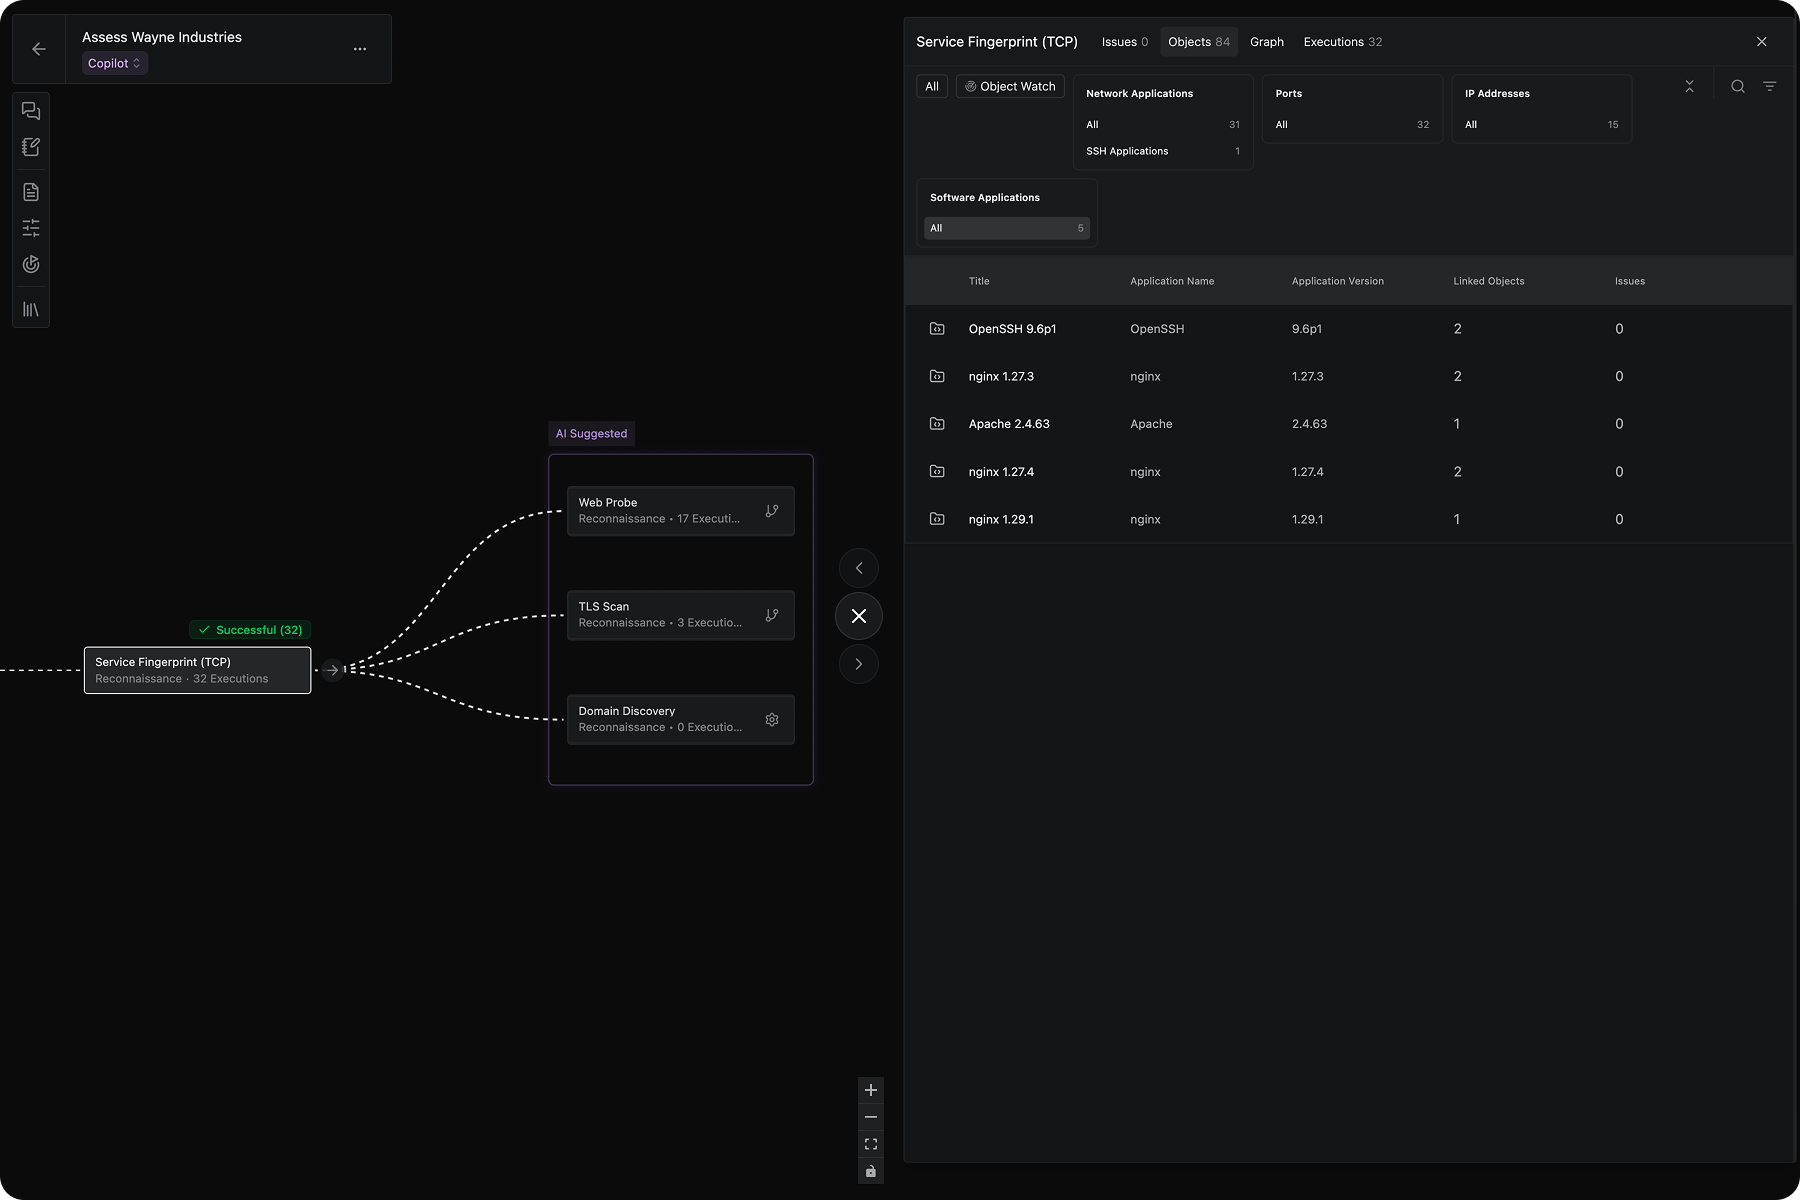The height and width of the screenshot is (1200, 1800).
Task: Zoom in the canvas with plus button
Action: [871, 1090]
